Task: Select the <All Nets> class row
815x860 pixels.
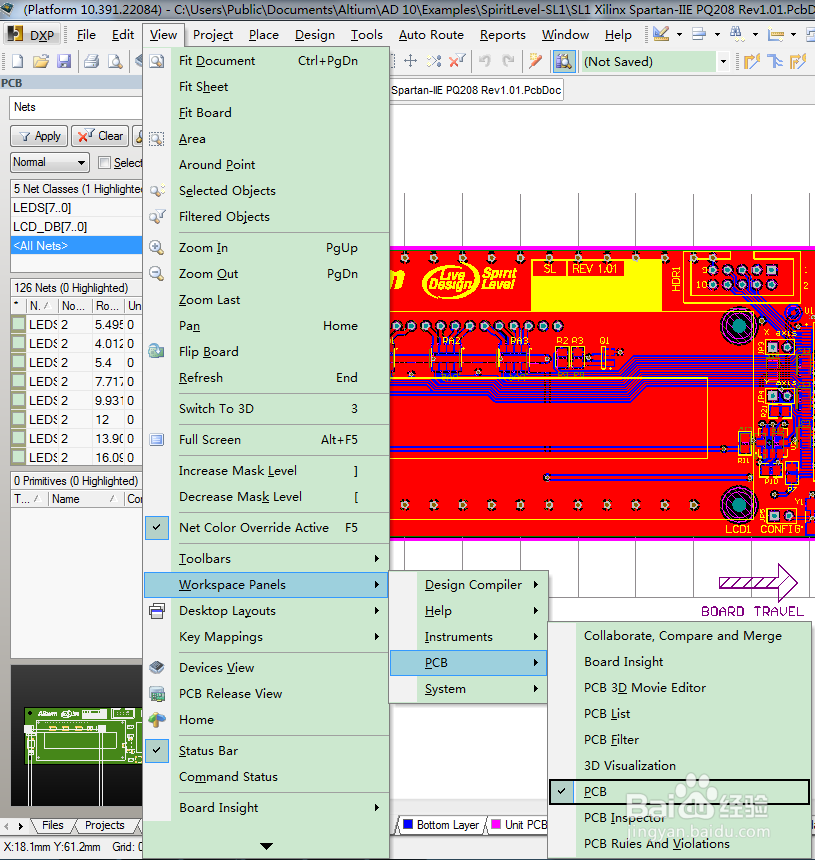Action: click(76, 246)
